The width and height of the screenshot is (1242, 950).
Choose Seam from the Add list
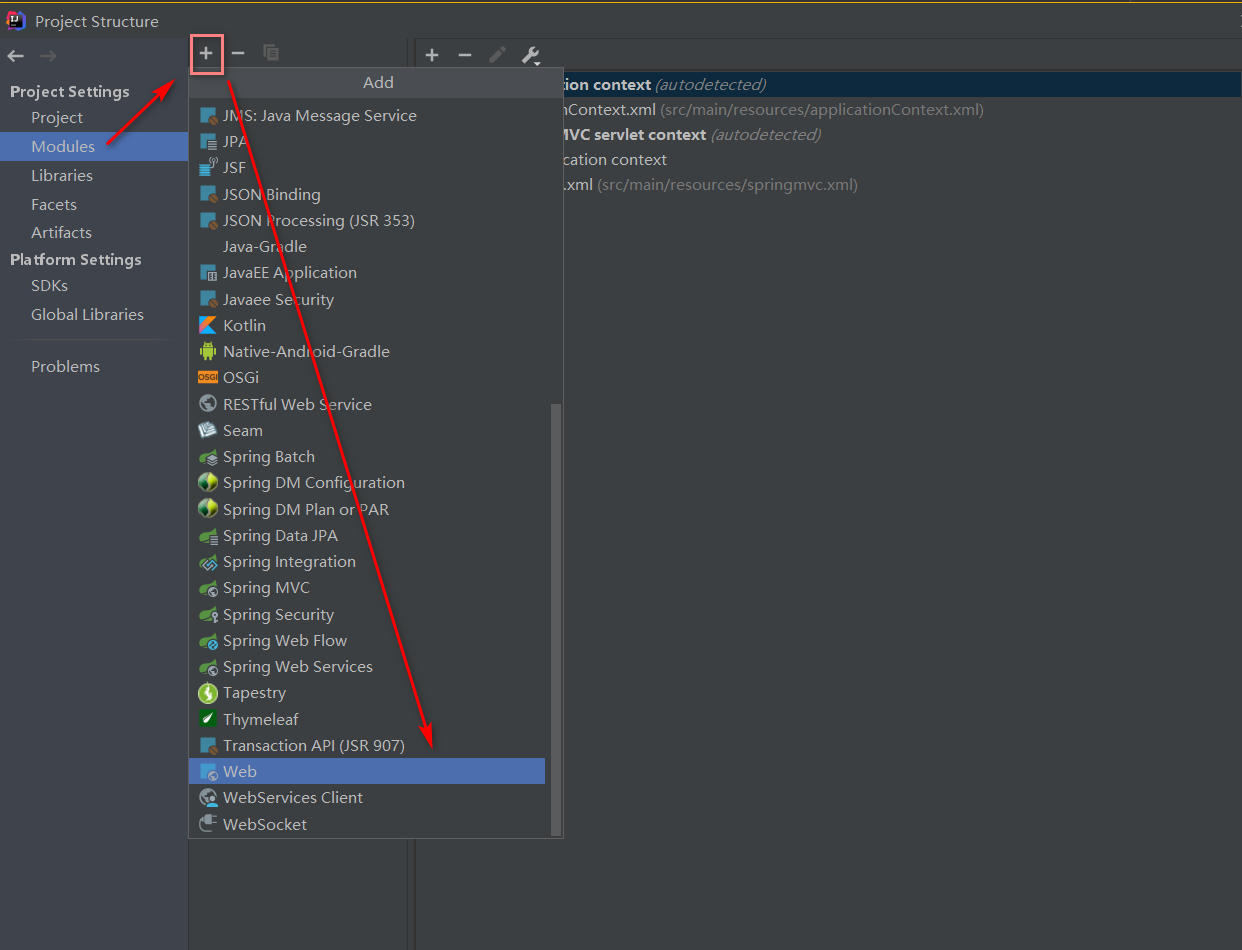(x=368, y=430)
